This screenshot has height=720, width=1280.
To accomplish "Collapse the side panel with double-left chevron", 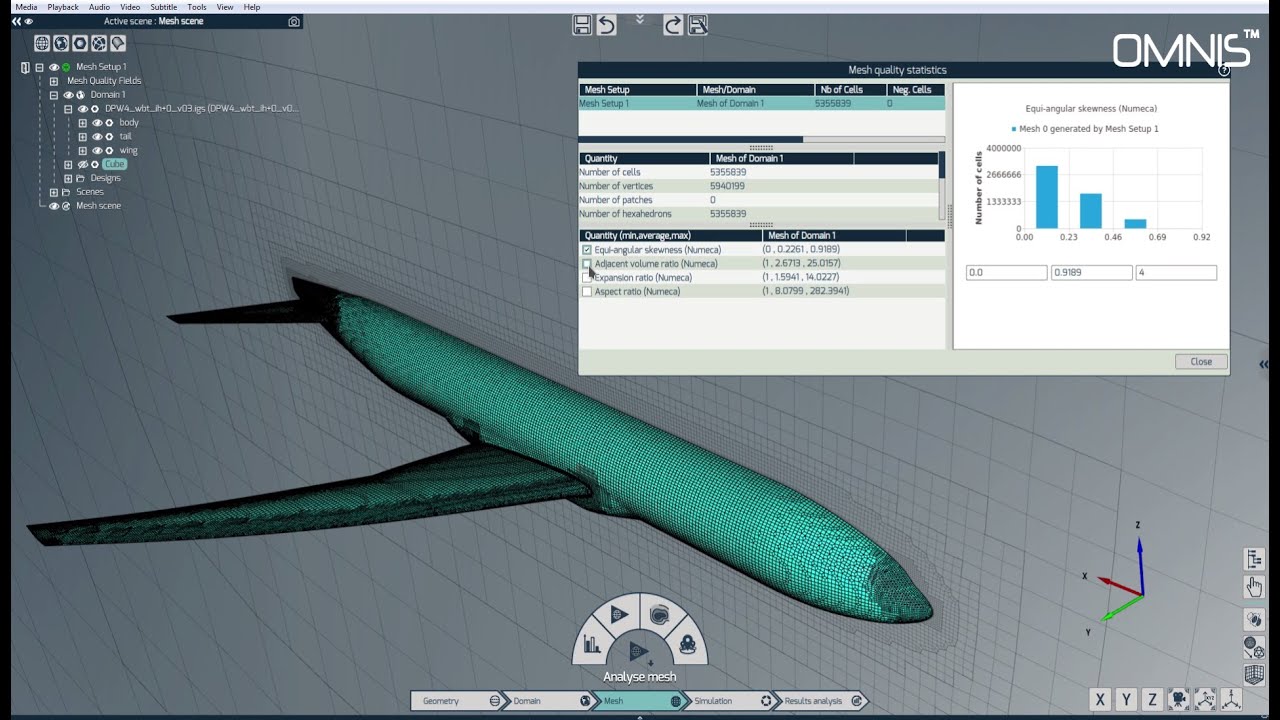I will click(x=16, y=21).
